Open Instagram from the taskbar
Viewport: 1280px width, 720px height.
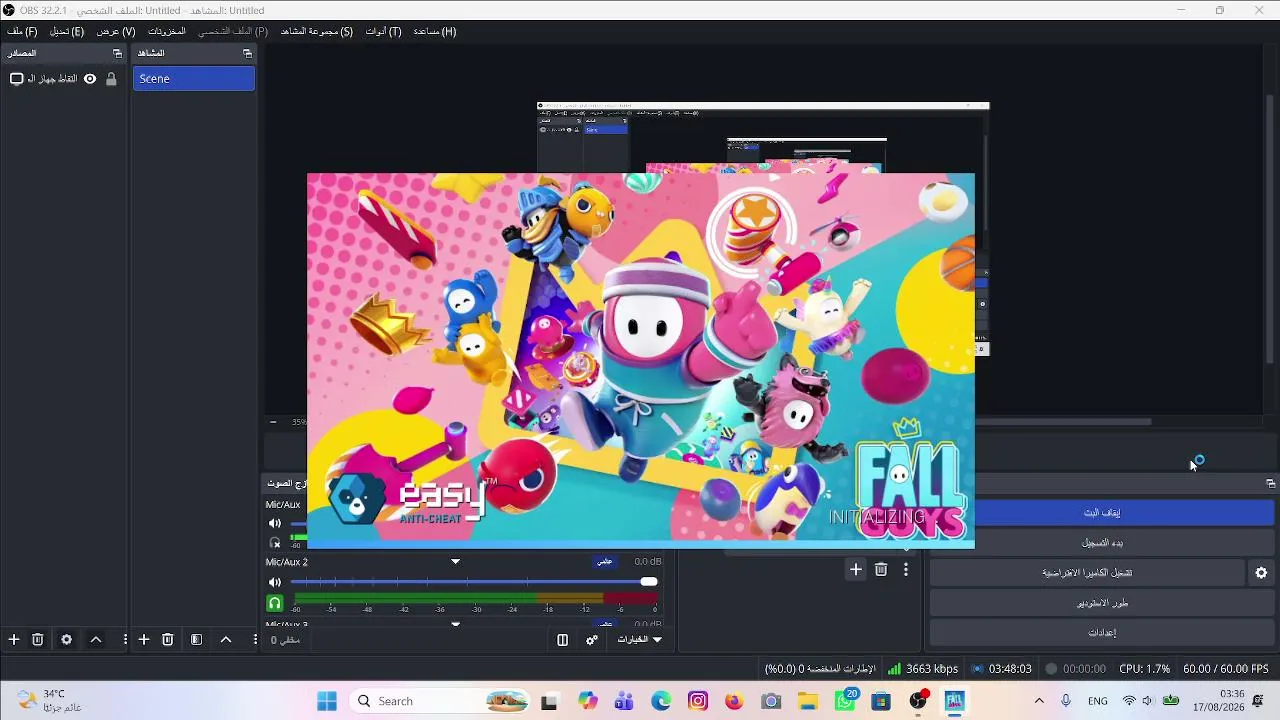pyautogui.click(x=698, y=701)
